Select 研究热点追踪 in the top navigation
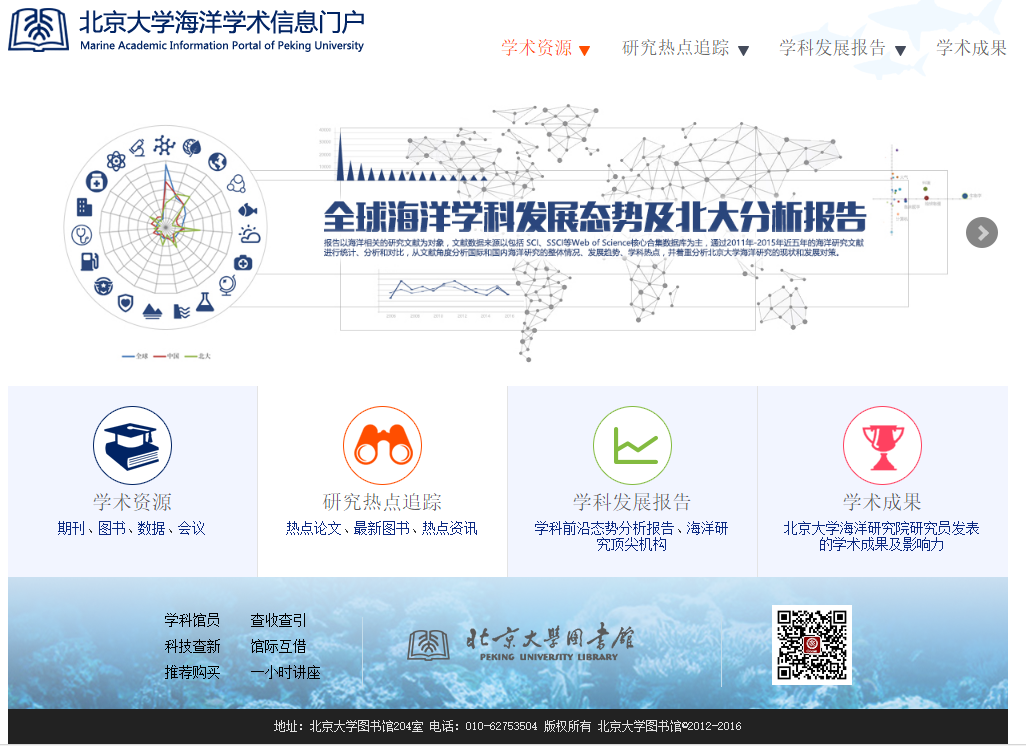The image size is (1026, 746). click(x=675, y=48)
